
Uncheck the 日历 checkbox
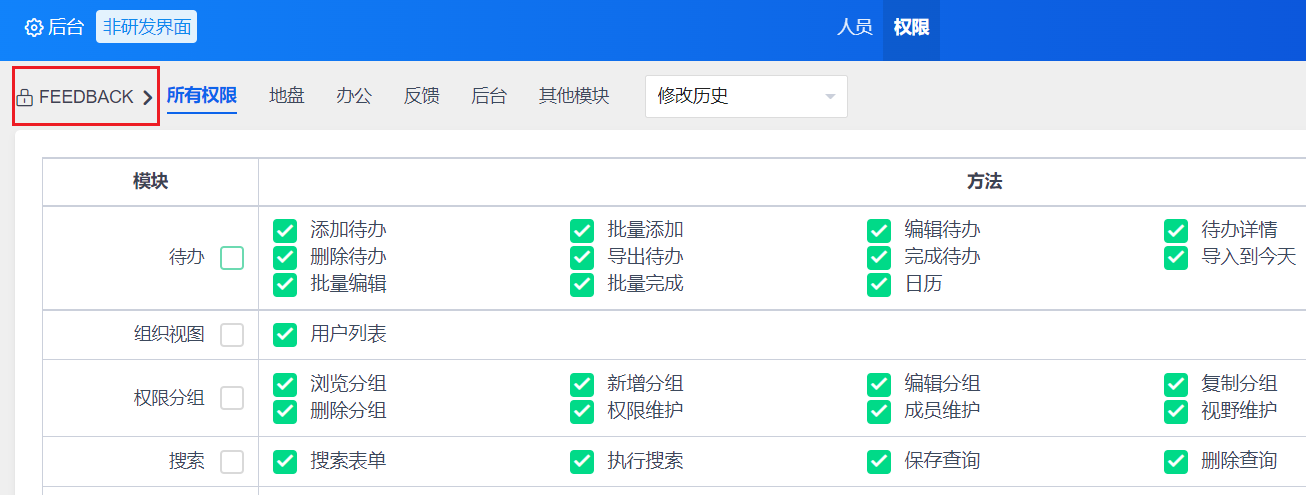pyautogui.click(x=879, y=284)
